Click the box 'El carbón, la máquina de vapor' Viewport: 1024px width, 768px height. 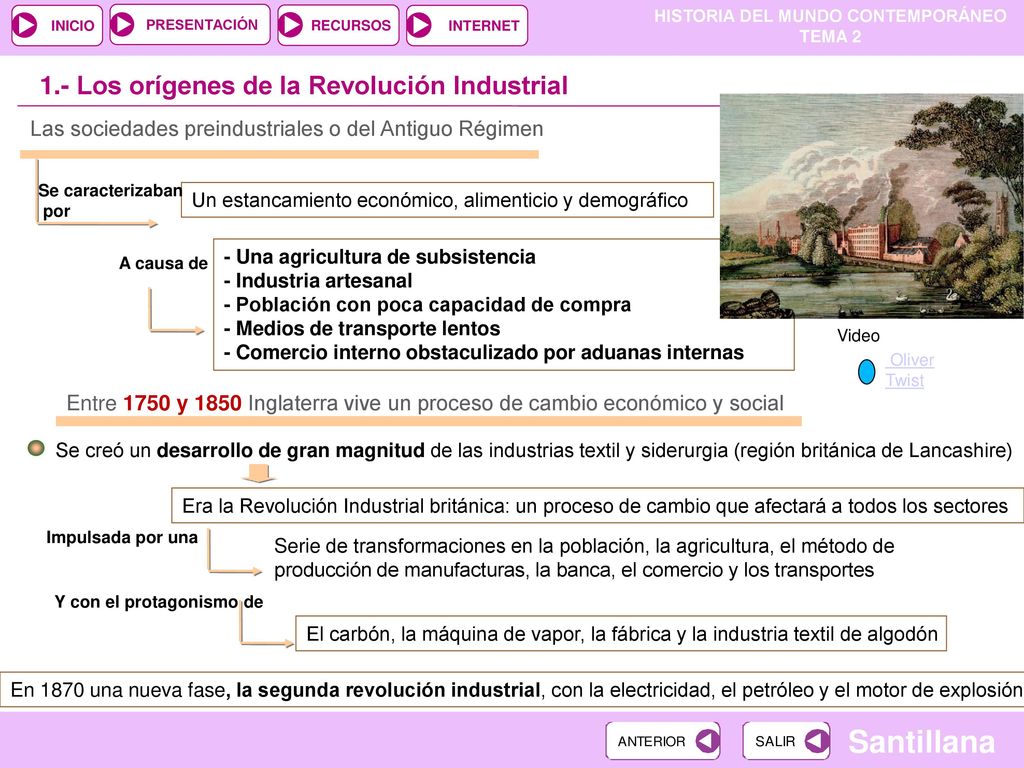tap(621, 633)
